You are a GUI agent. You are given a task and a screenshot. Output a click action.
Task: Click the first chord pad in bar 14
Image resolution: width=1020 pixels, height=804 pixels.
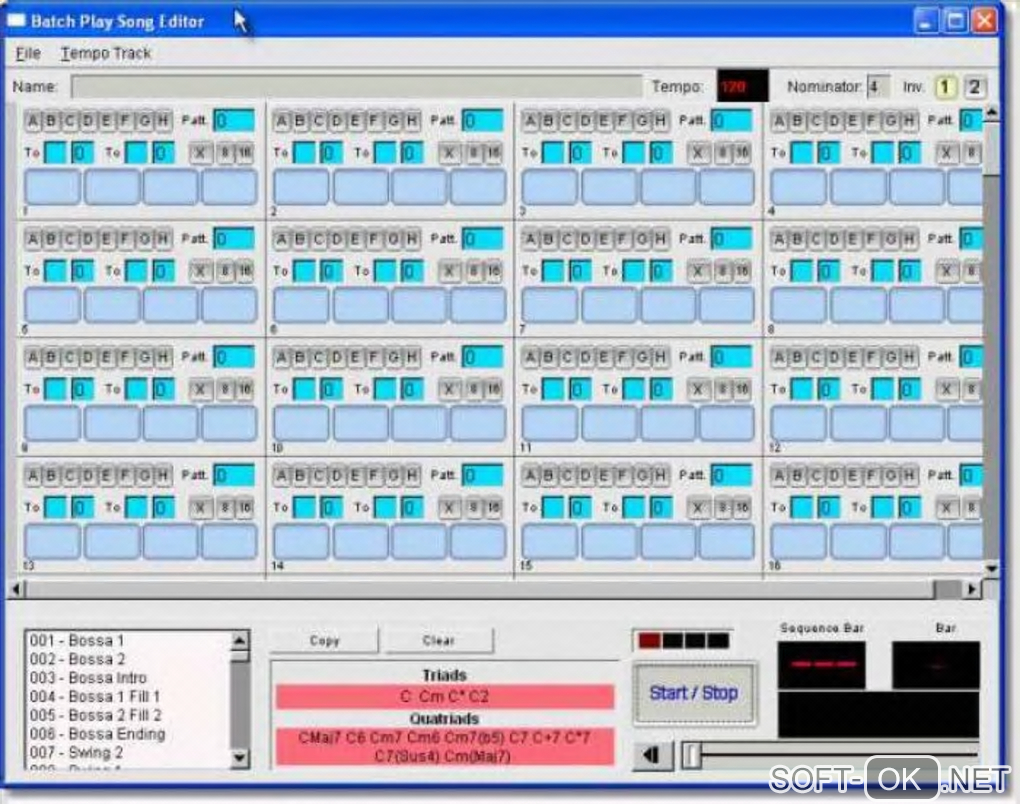pos(301,542)
